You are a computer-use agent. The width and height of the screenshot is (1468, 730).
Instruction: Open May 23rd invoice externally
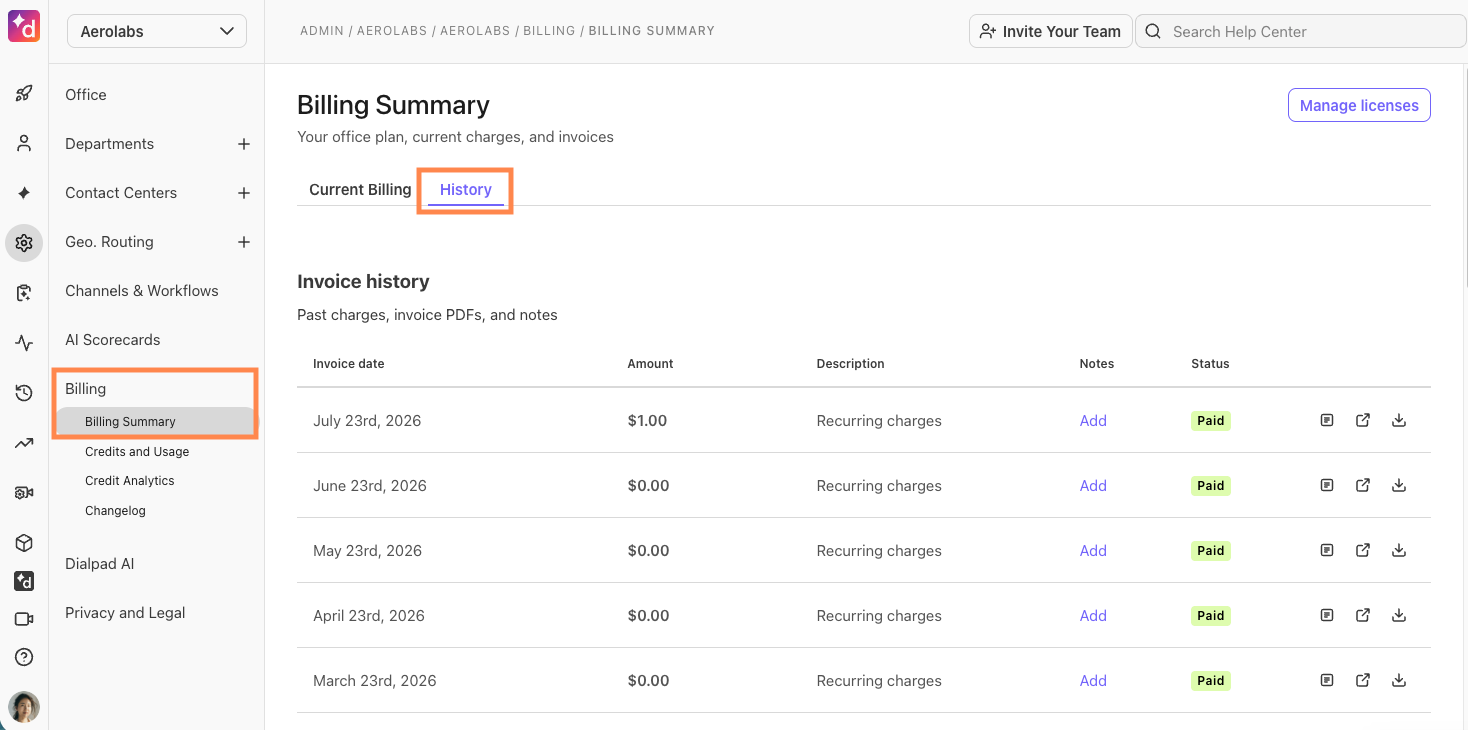(1363, 550)
